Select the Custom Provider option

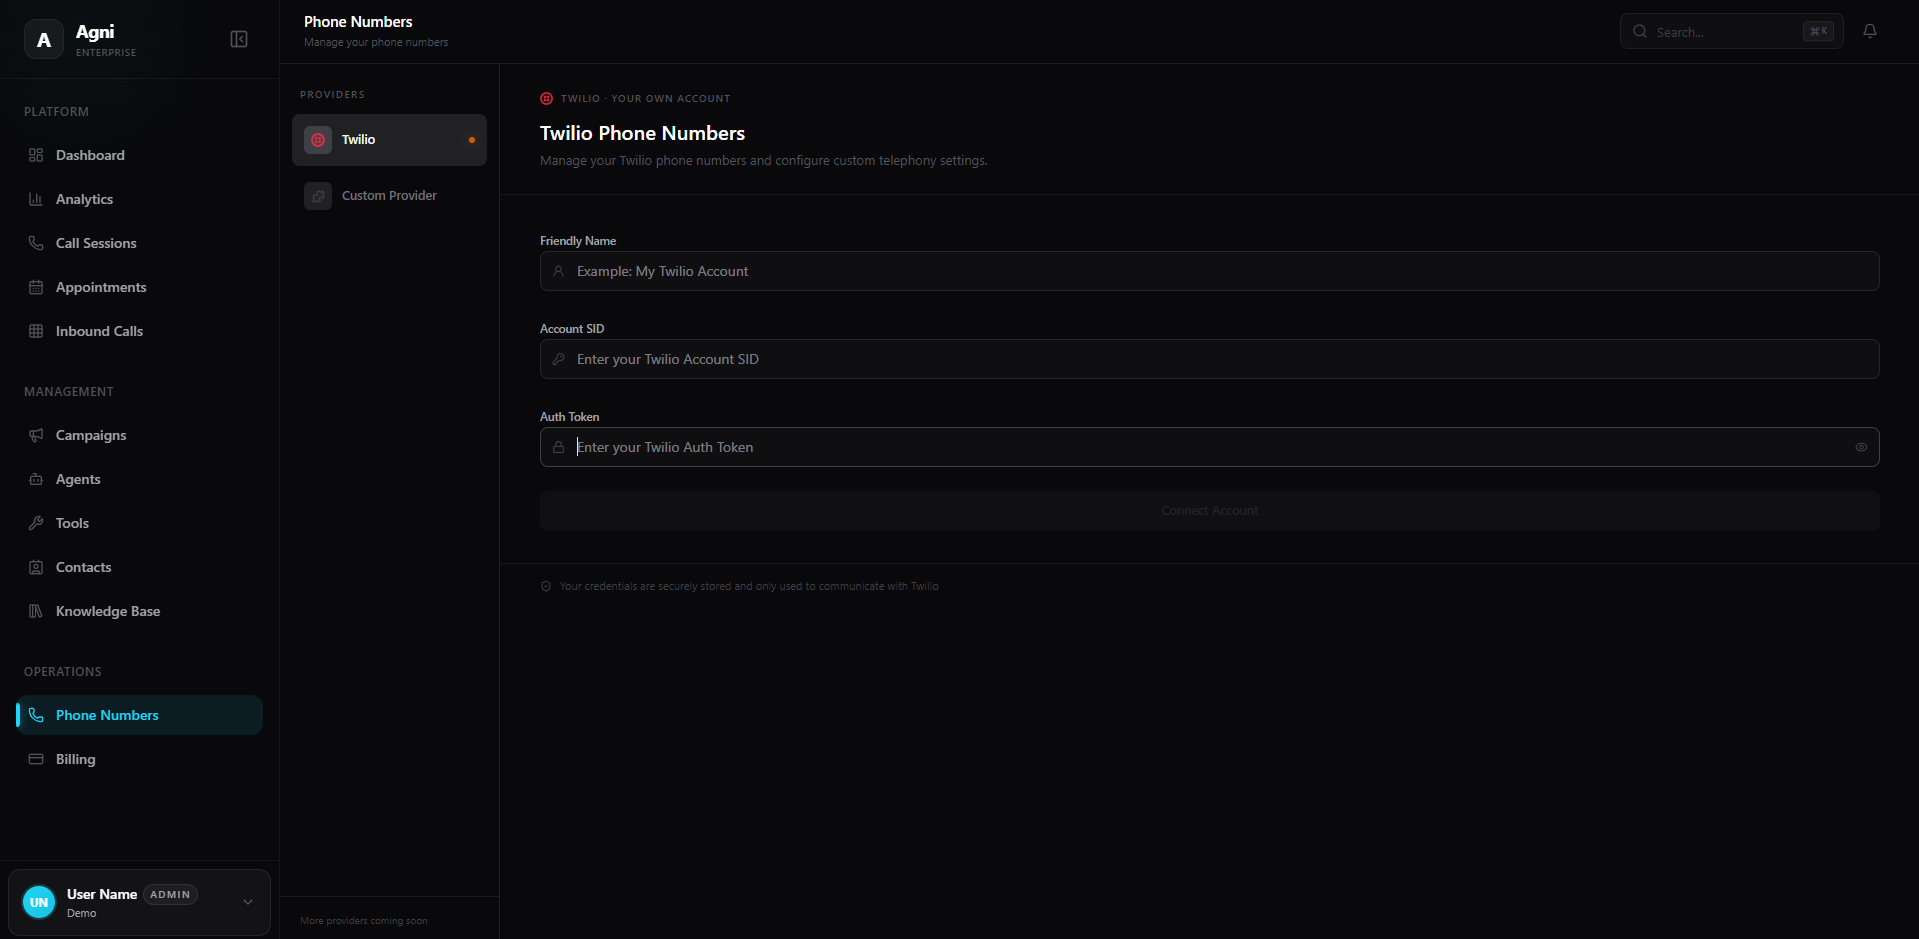(389, 196)
